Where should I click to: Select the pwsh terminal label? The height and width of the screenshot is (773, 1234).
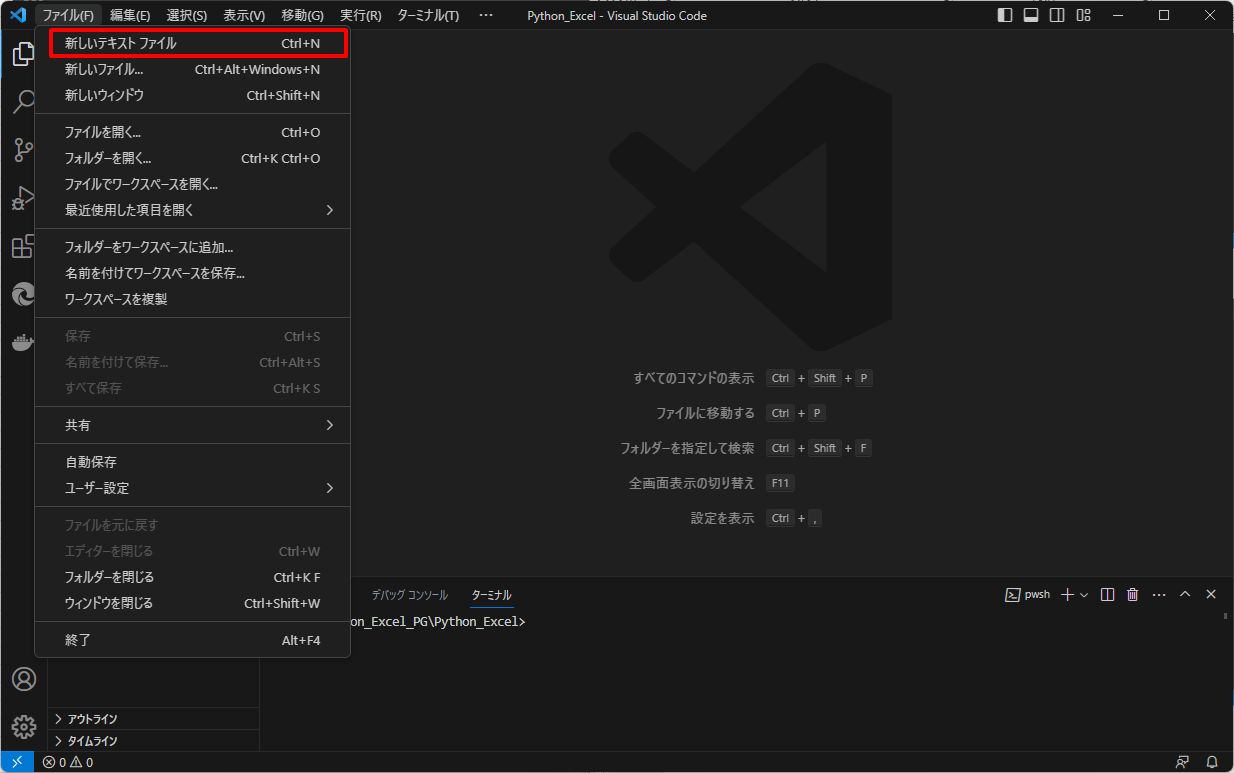click(x=1028, y=594)
